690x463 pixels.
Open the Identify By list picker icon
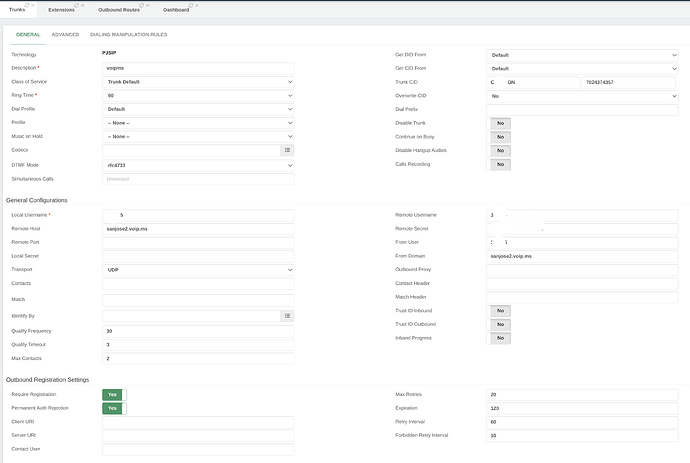coord(287,316)
